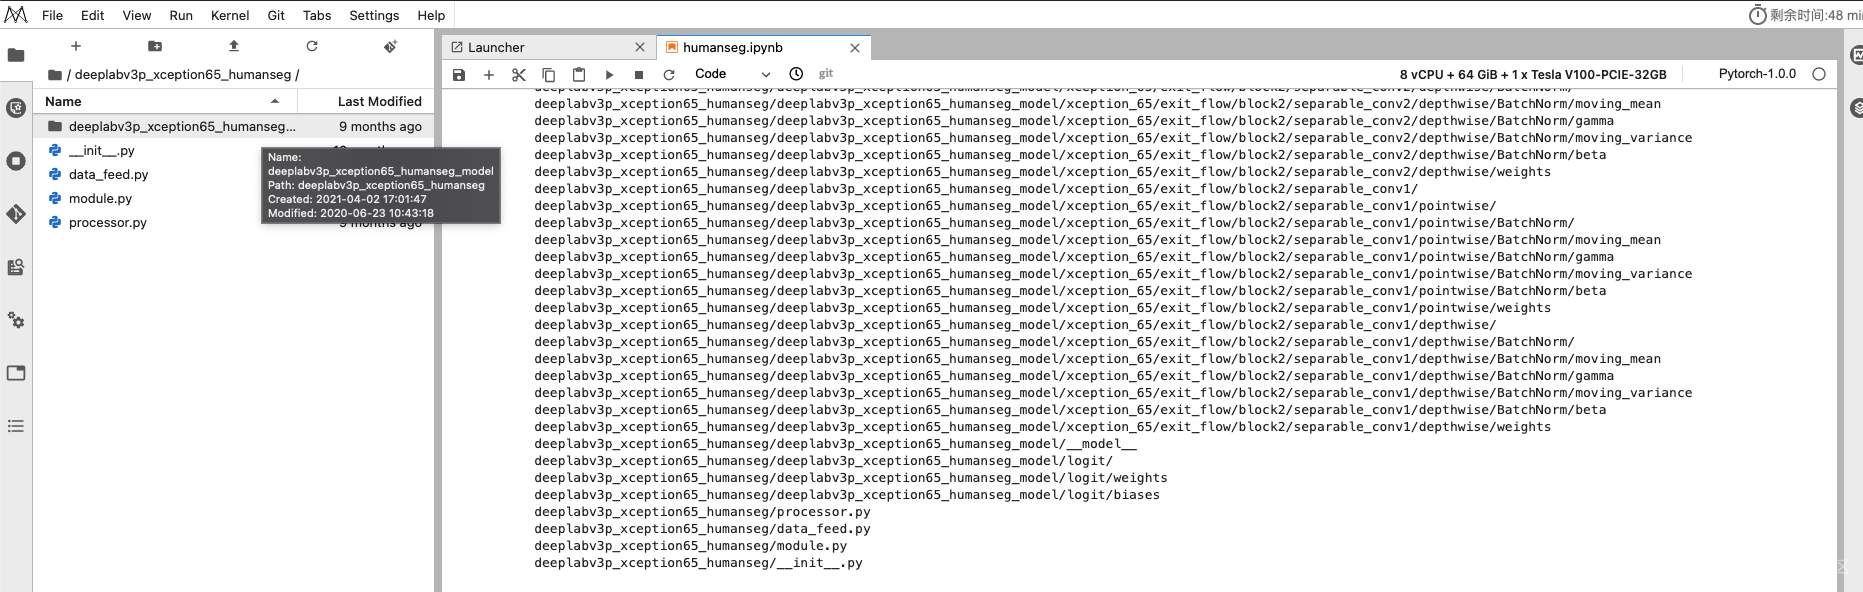Save the notebook with the disk icon
Viewport: 1863px width, 592px height.
[x=459, y=74]
